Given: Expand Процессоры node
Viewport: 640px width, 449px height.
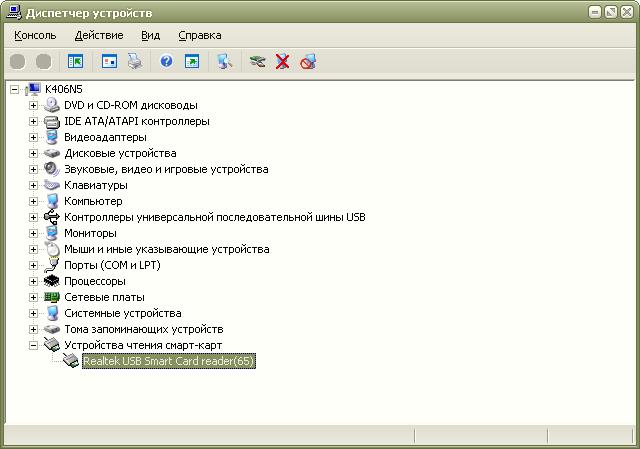Looking at the screenshot, I should pyautogui.click(x=33, y=281).
